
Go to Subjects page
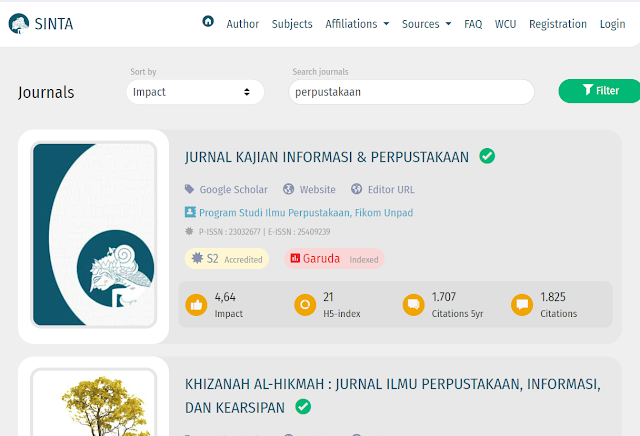point(292,24)
